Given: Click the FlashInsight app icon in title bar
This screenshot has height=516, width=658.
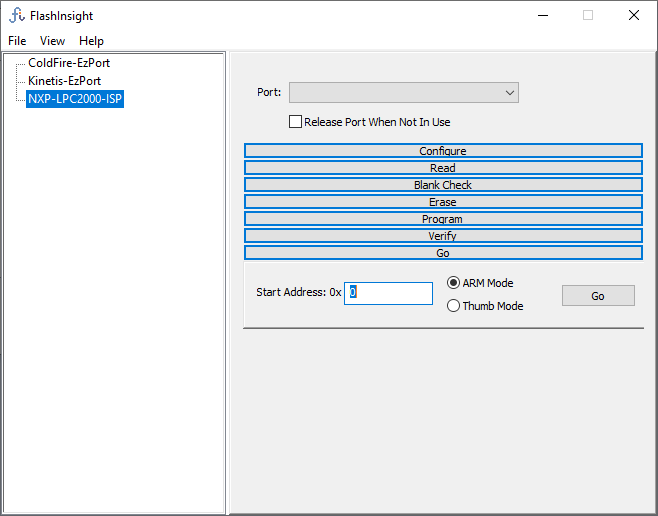Looking at the screenshot, I should (x=16, y=15).
